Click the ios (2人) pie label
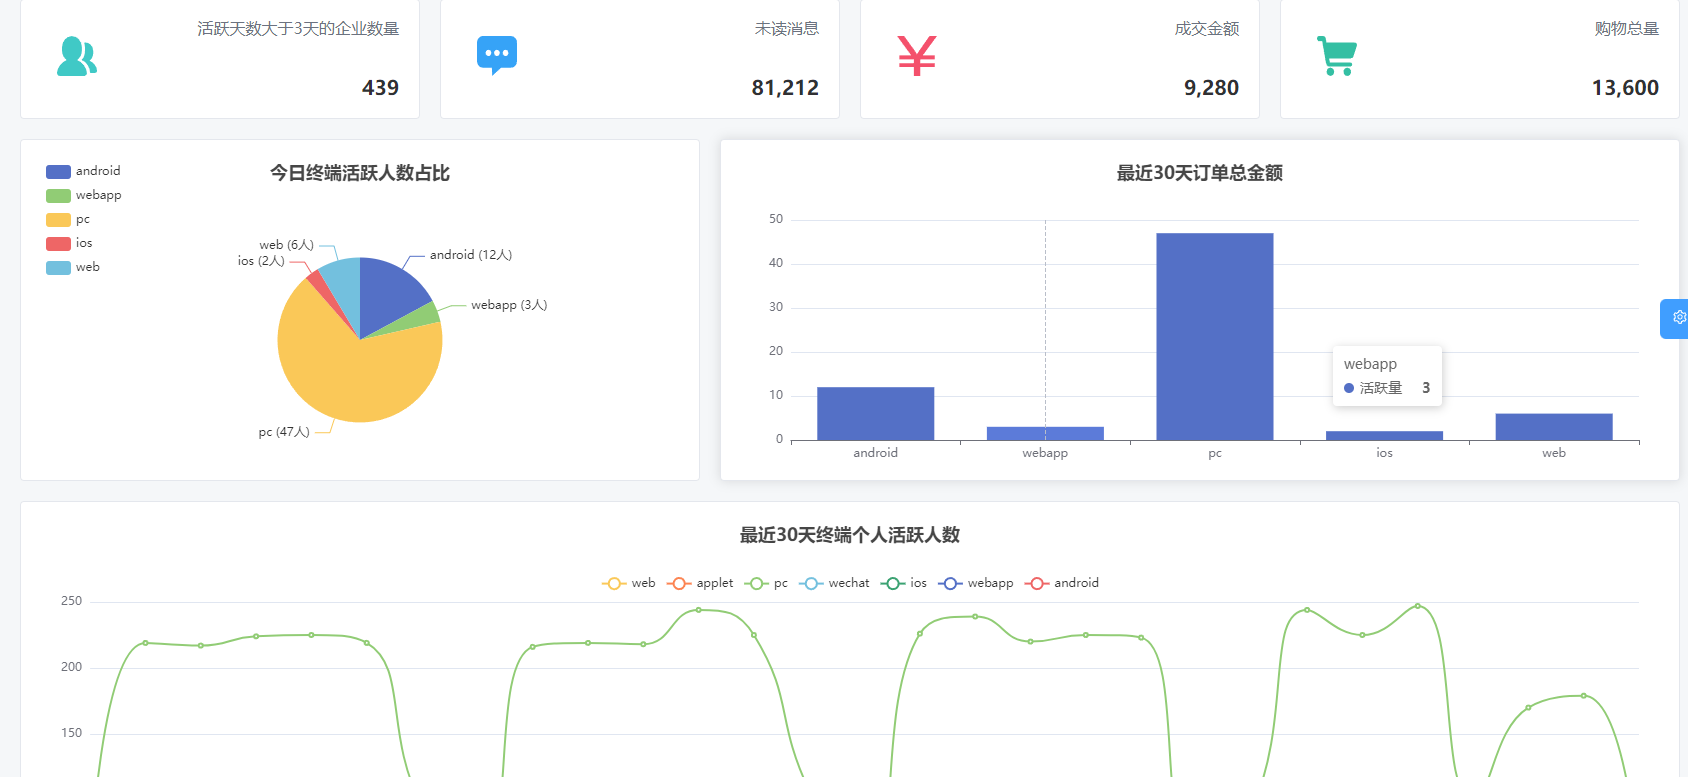The height and width of the screenshot is (777, 1688). [x=261, y=261]
